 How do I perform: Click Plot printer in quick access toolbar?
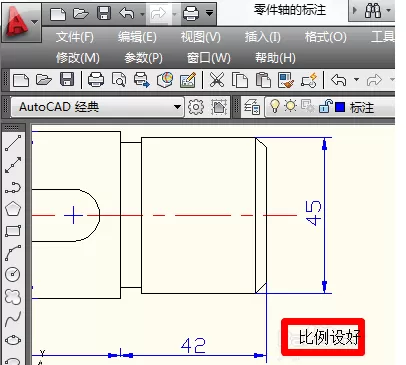tap(191, 14)
